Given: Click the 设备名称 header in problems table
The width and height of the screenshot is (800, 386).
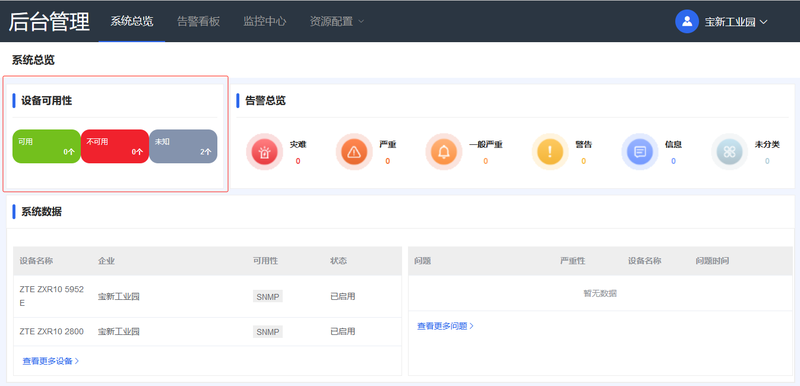Looking at the screenshot, I should 644,261.
